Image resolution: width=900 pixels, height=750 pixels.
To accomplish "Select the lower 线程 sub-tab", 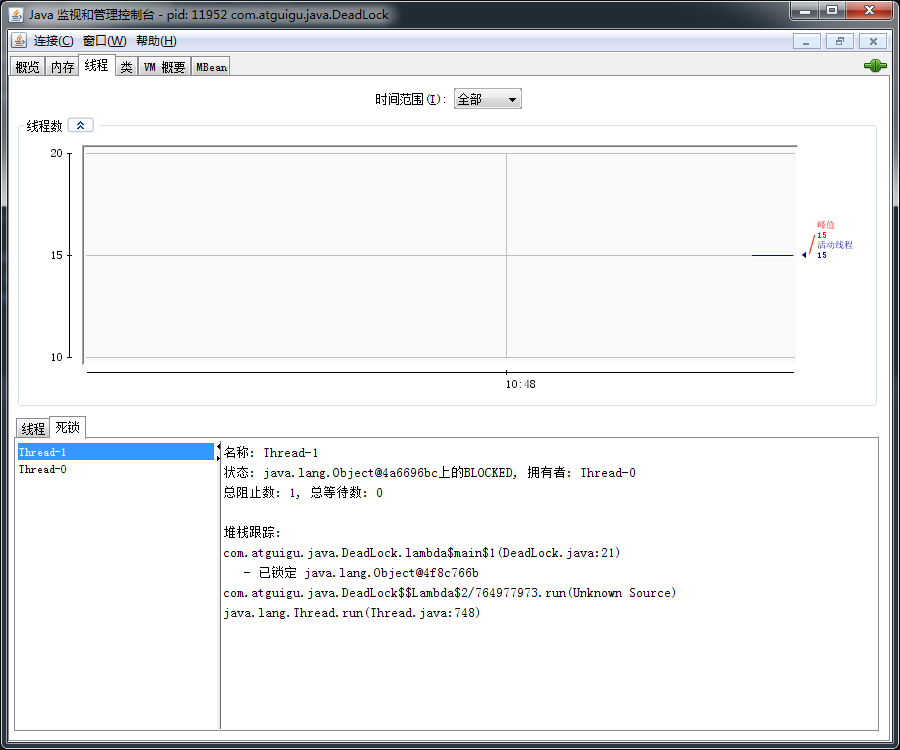I will (33, 429).
